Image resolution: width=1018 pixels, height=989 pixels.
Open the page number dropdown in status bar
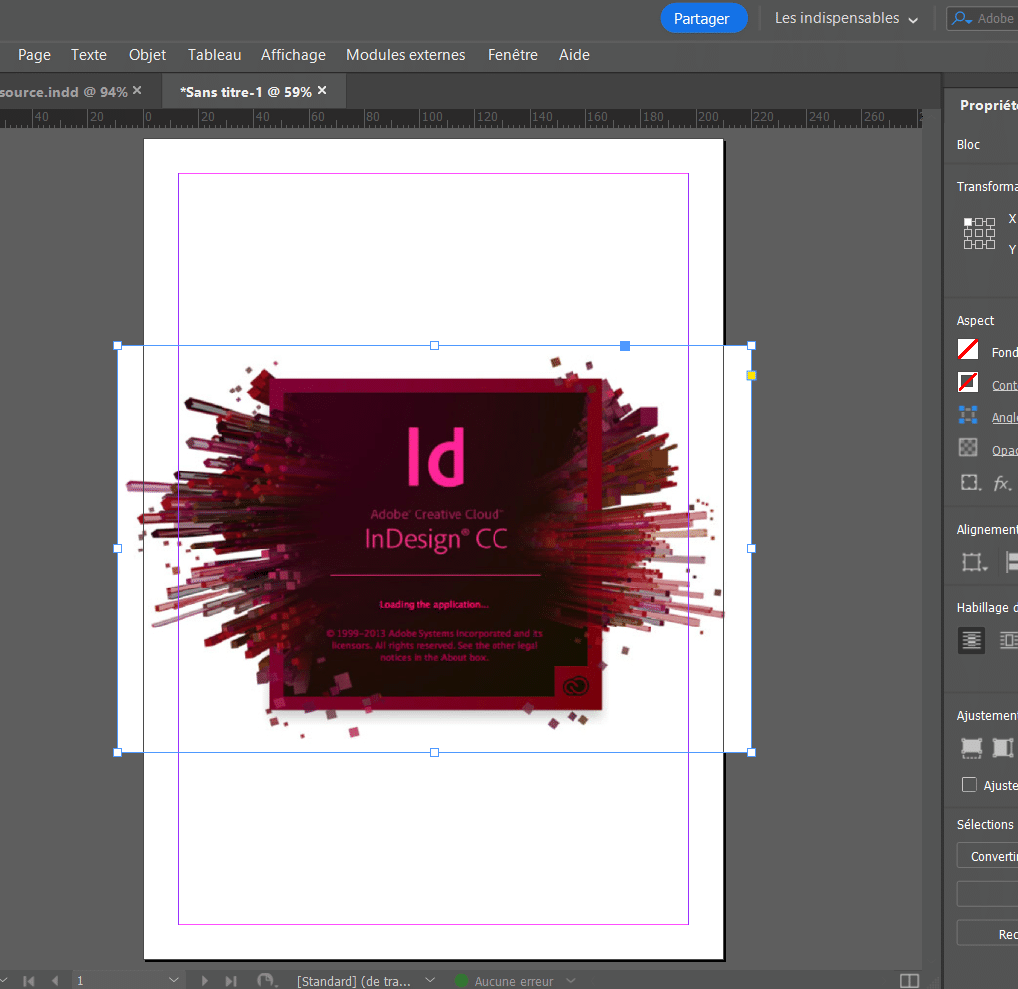tap(173, 980)
